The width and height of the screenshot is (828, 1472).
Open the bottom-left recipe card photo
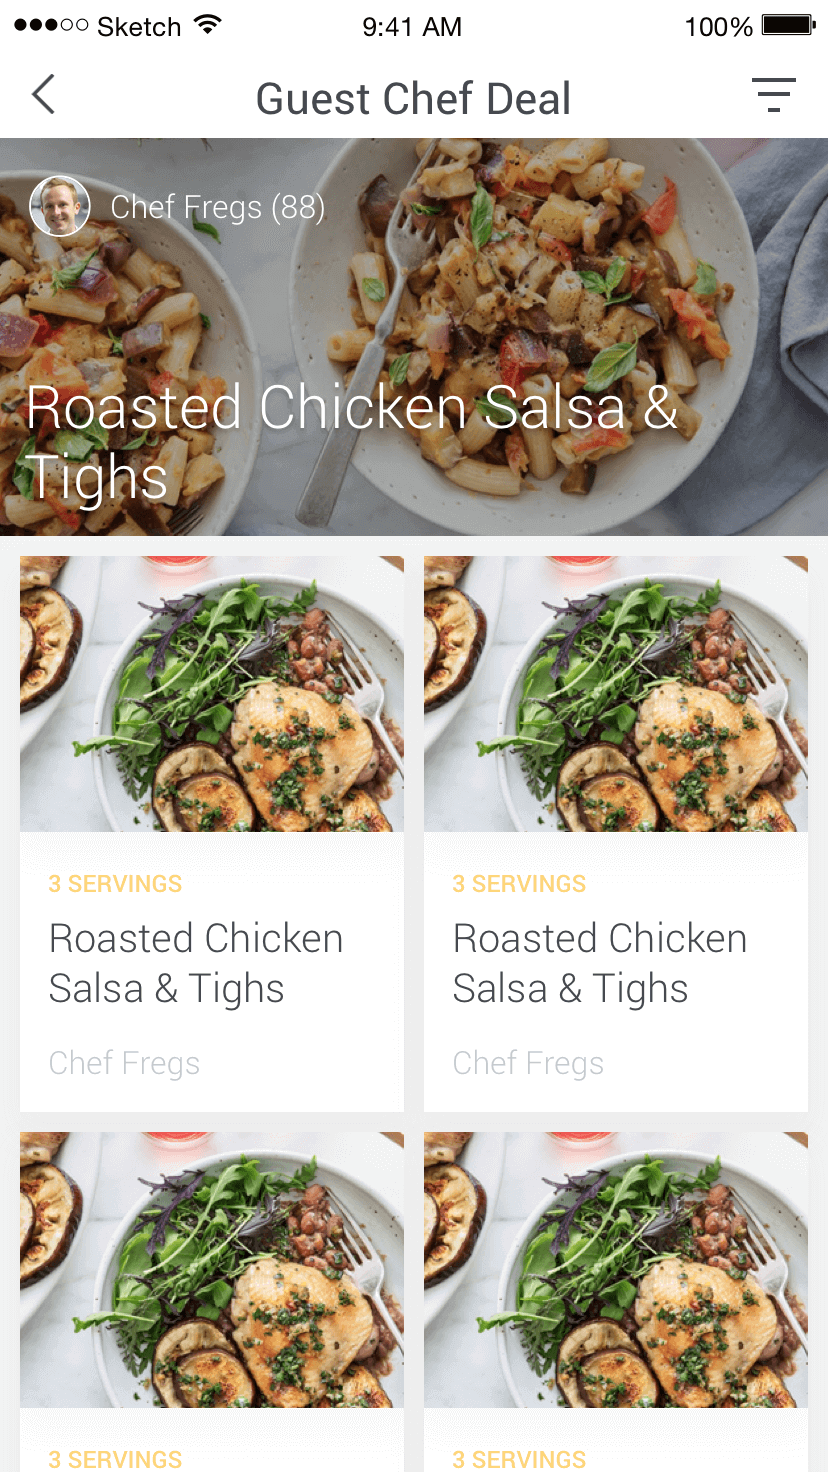pyautogui.click(x=212, y=1270)
